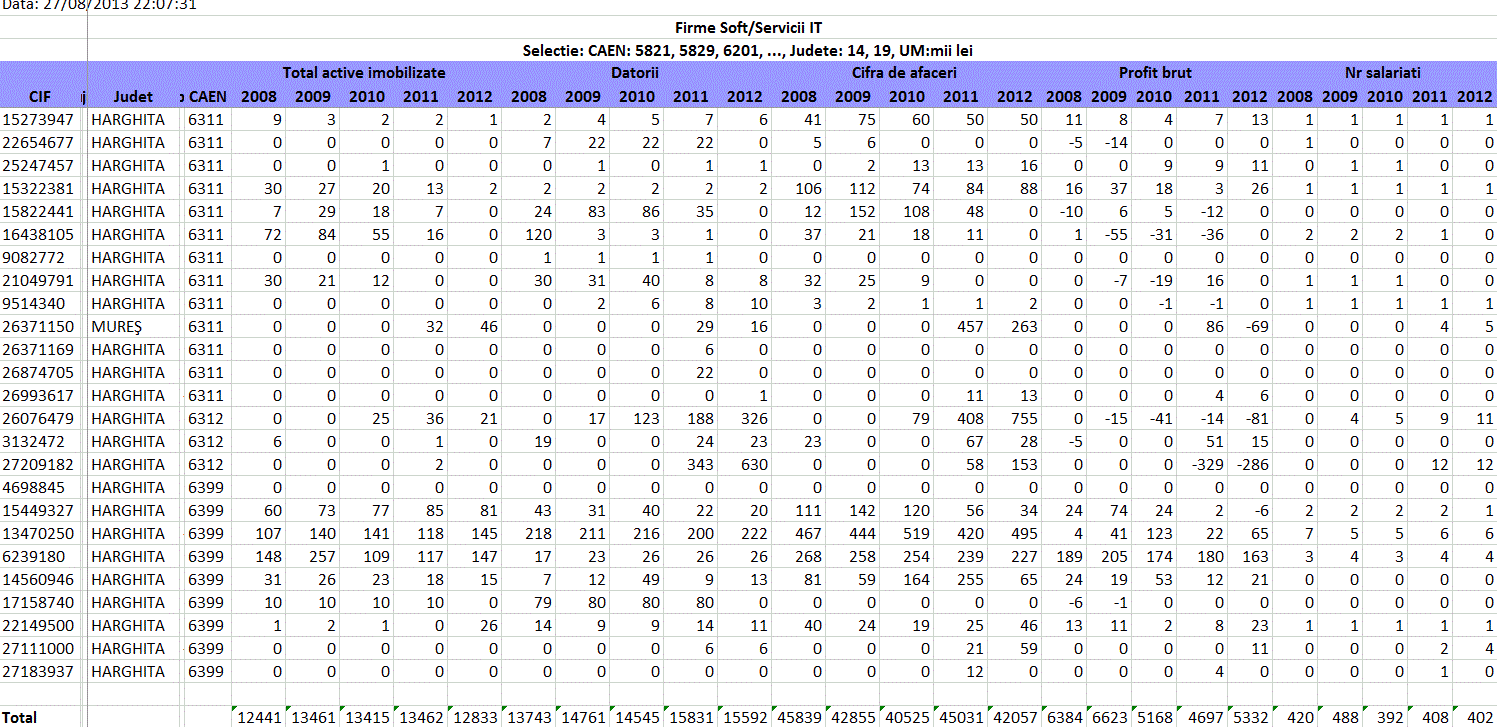The image size is (1497, 727).
Task: Select the 'Cifra de afaceri' group header
Action: pos(904,72)
